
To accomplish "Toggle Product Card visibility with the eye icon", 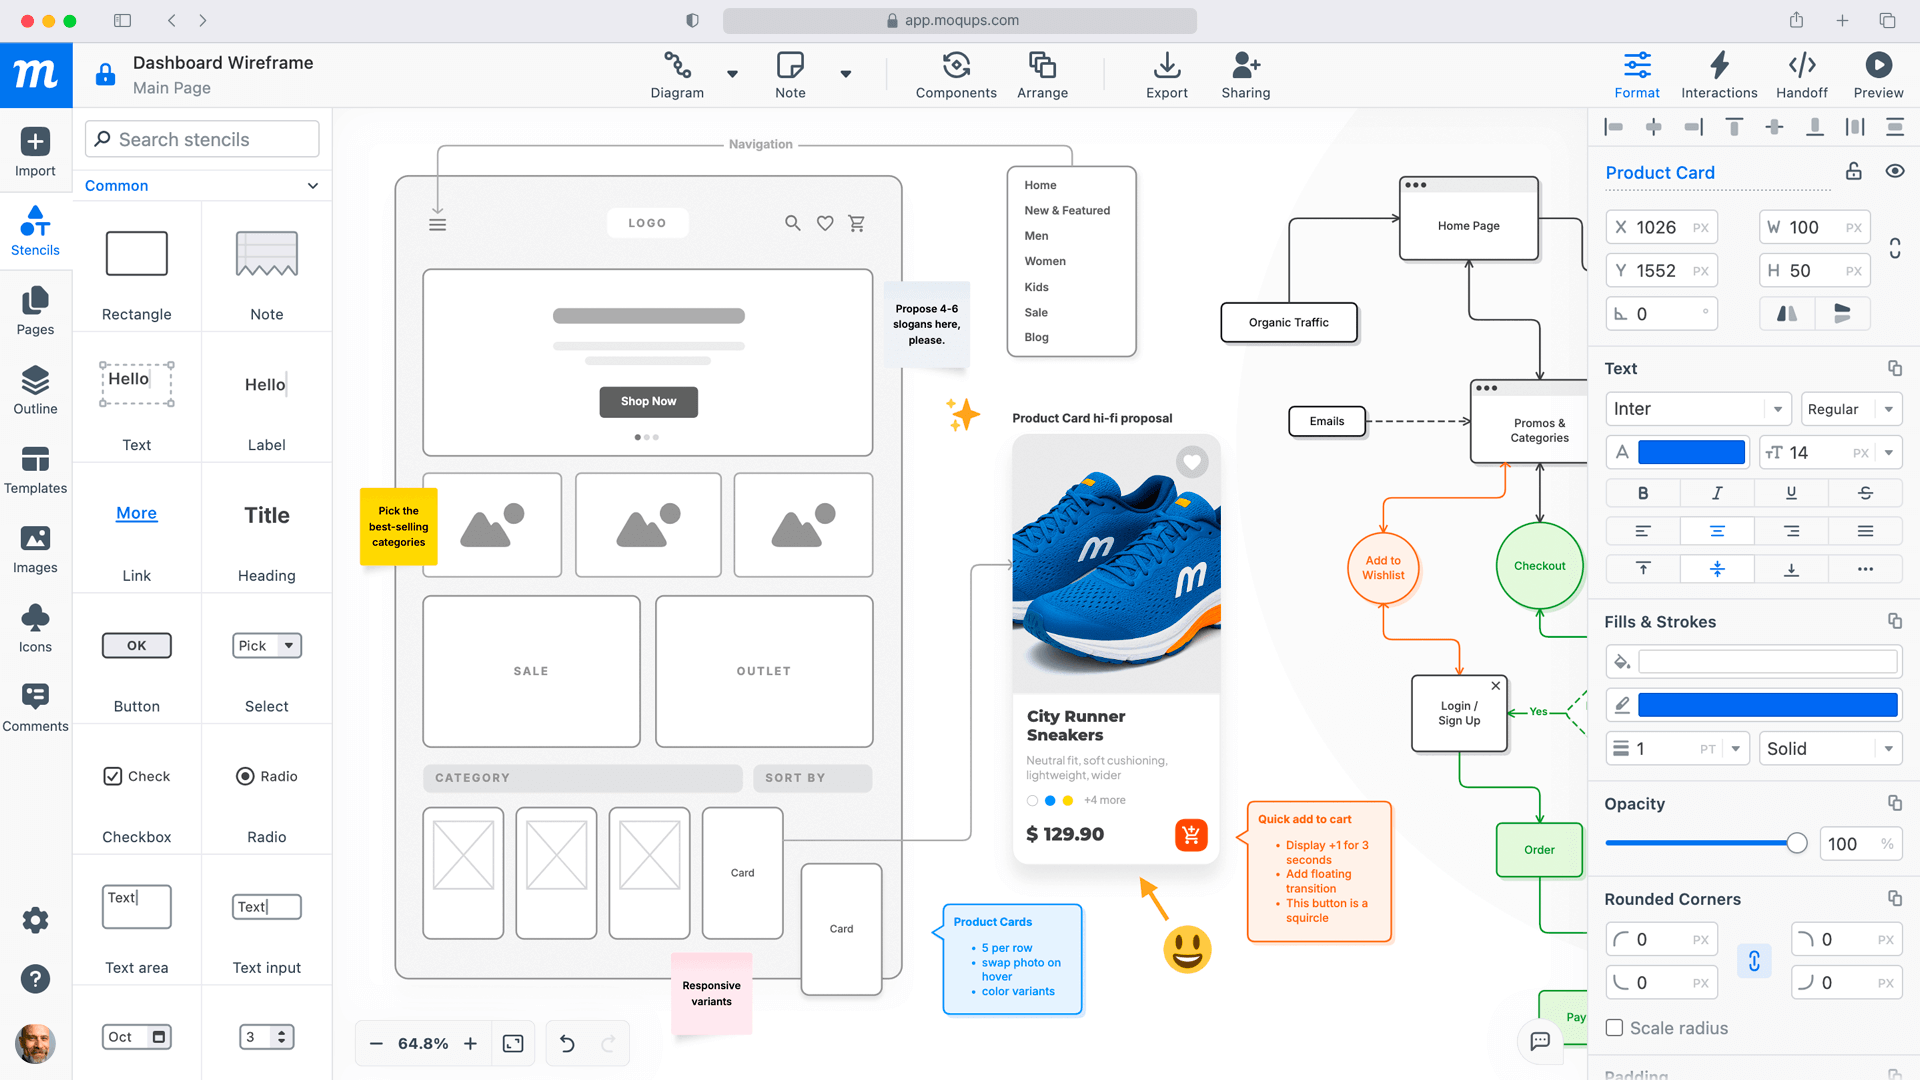I will coord(1895,171).
